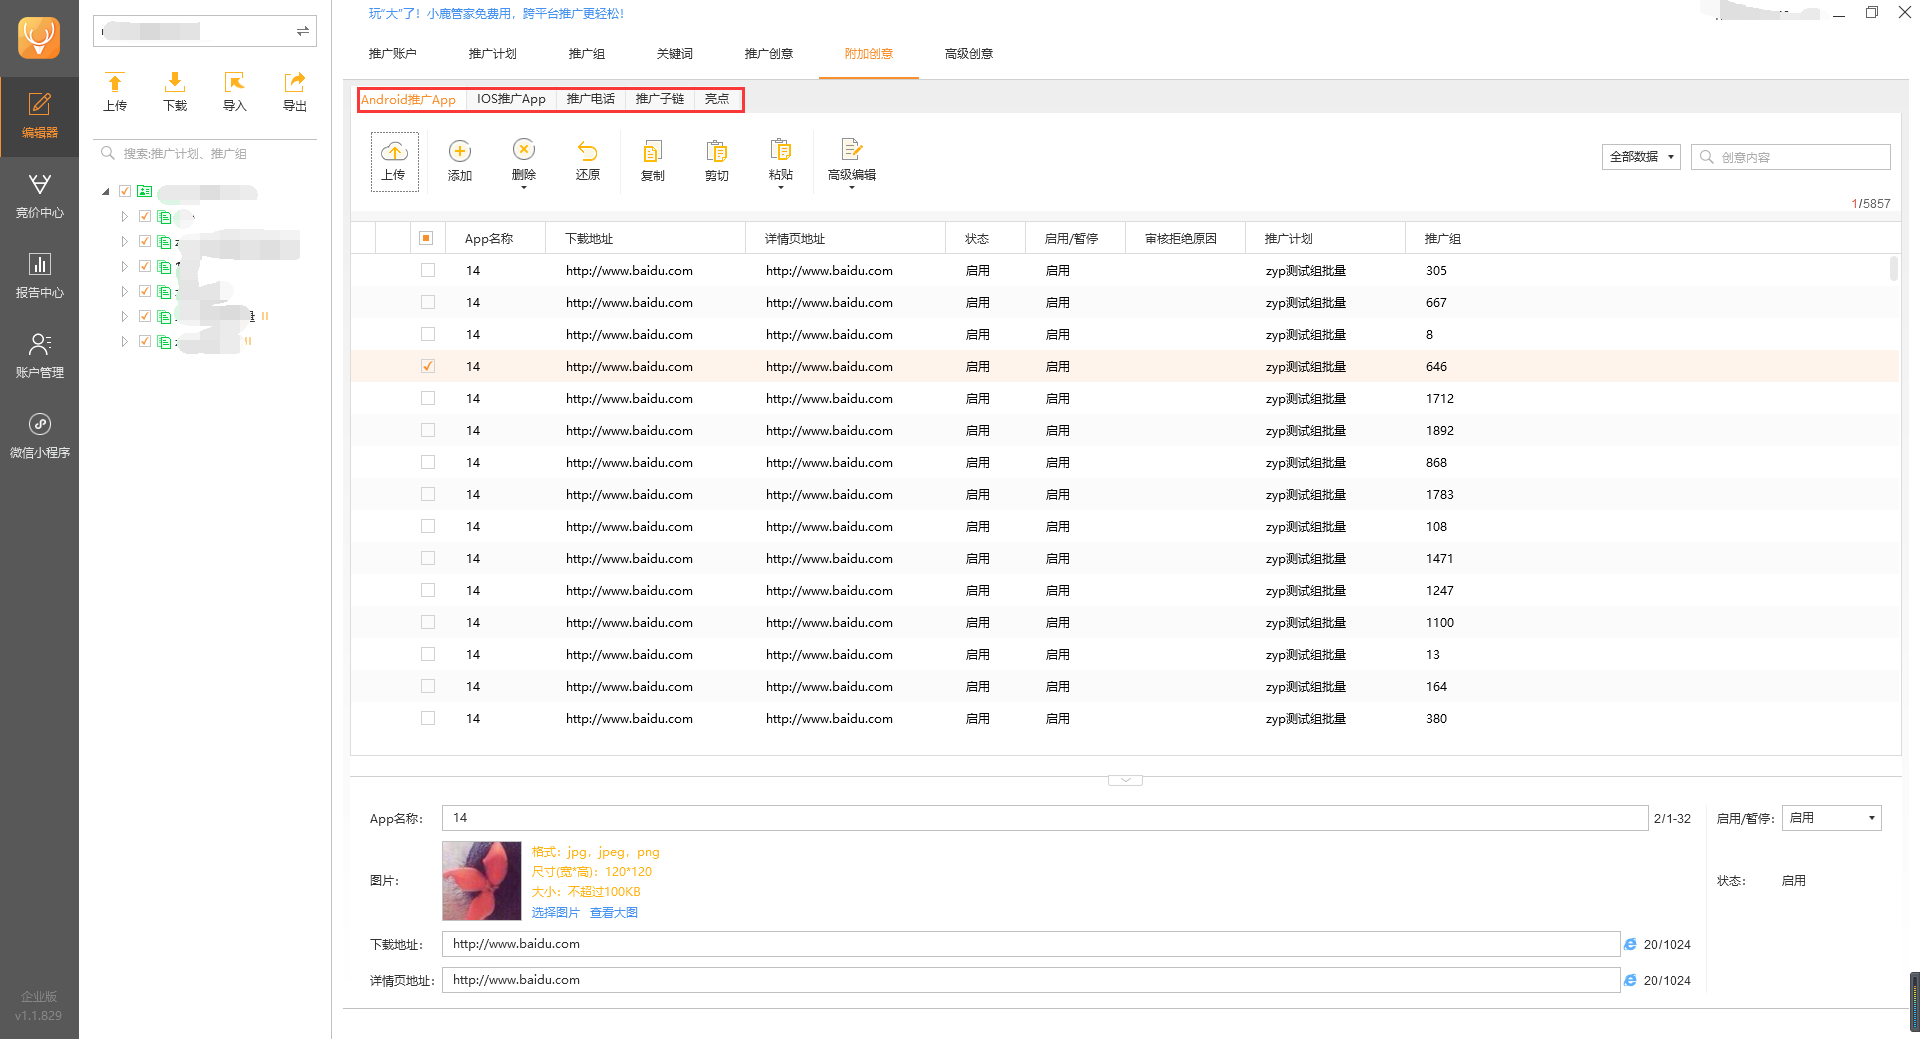Screen dimensions: 1920x1039
Task: Click the 查看大图 link
Action: click(x=614, y=912)
